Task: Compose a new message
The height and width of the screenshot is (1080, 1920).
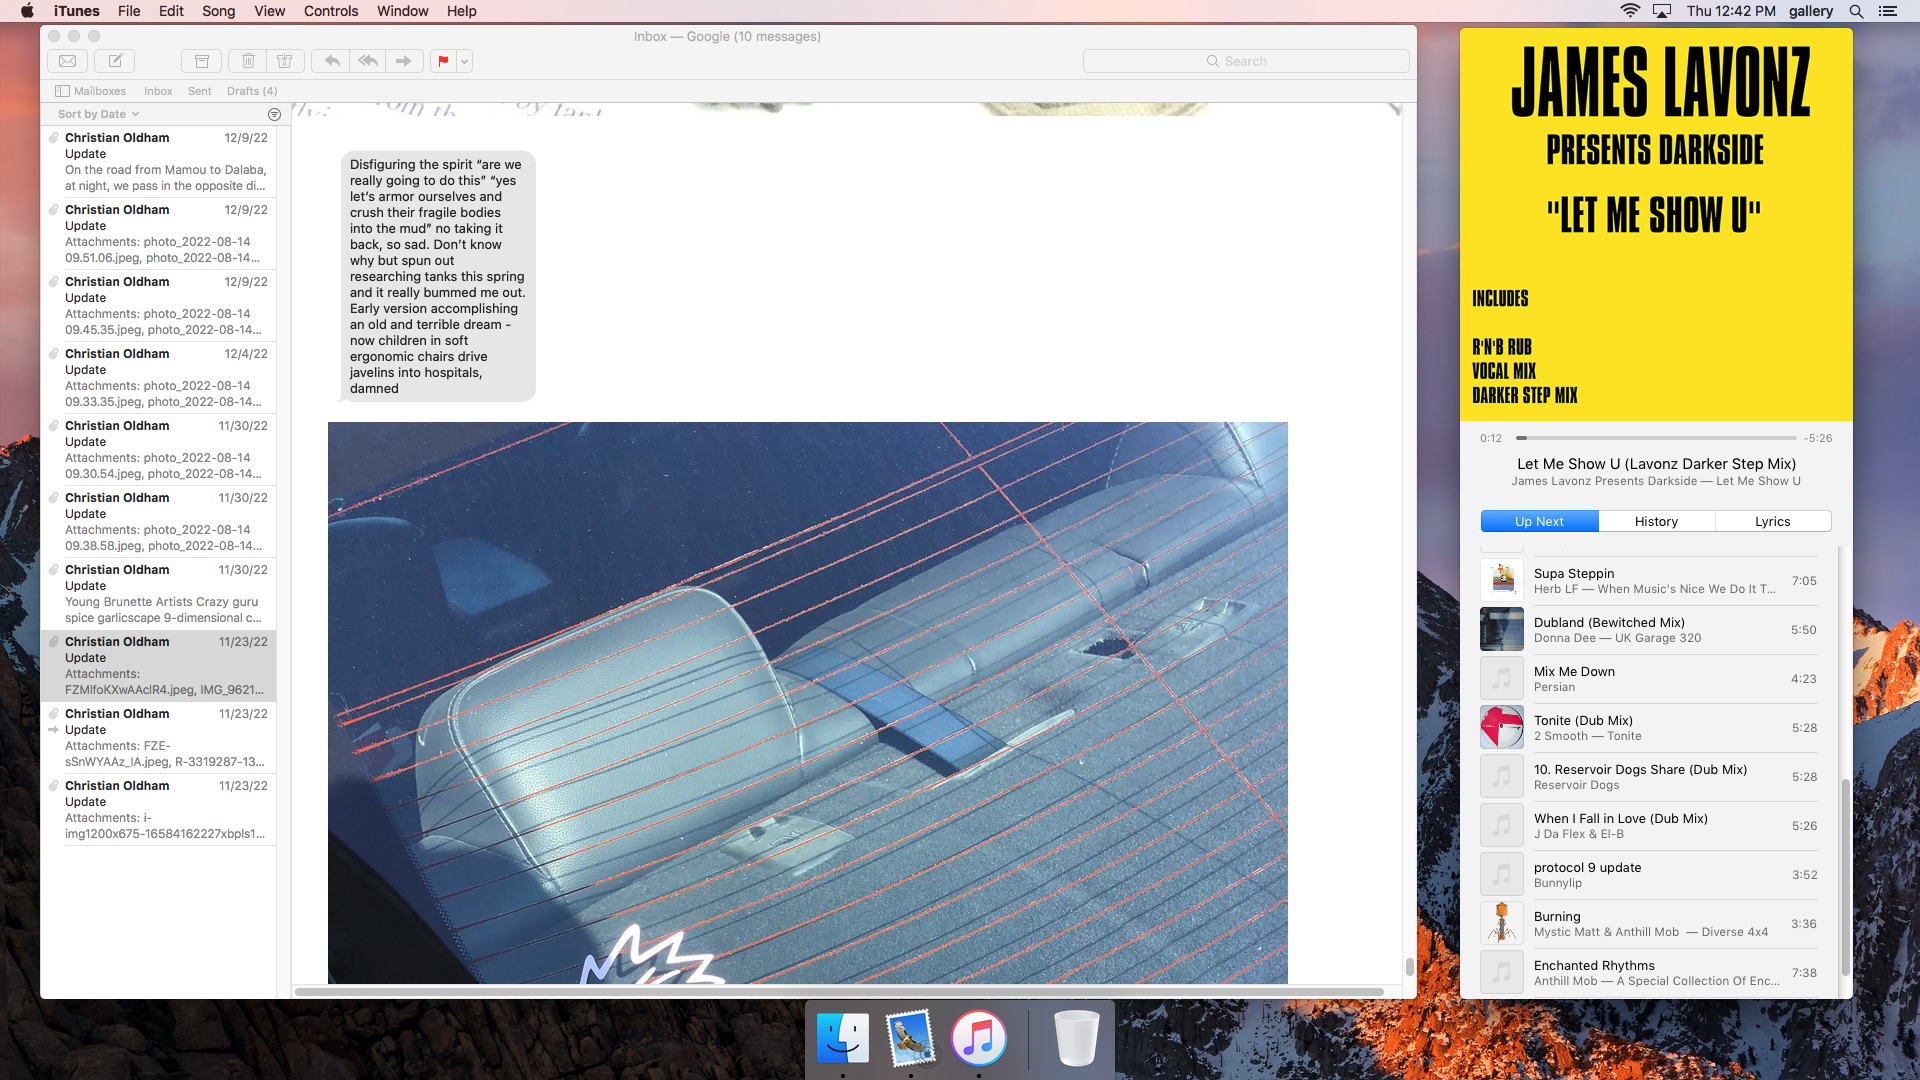Action: pyautogui.click(x=115, y=61)
